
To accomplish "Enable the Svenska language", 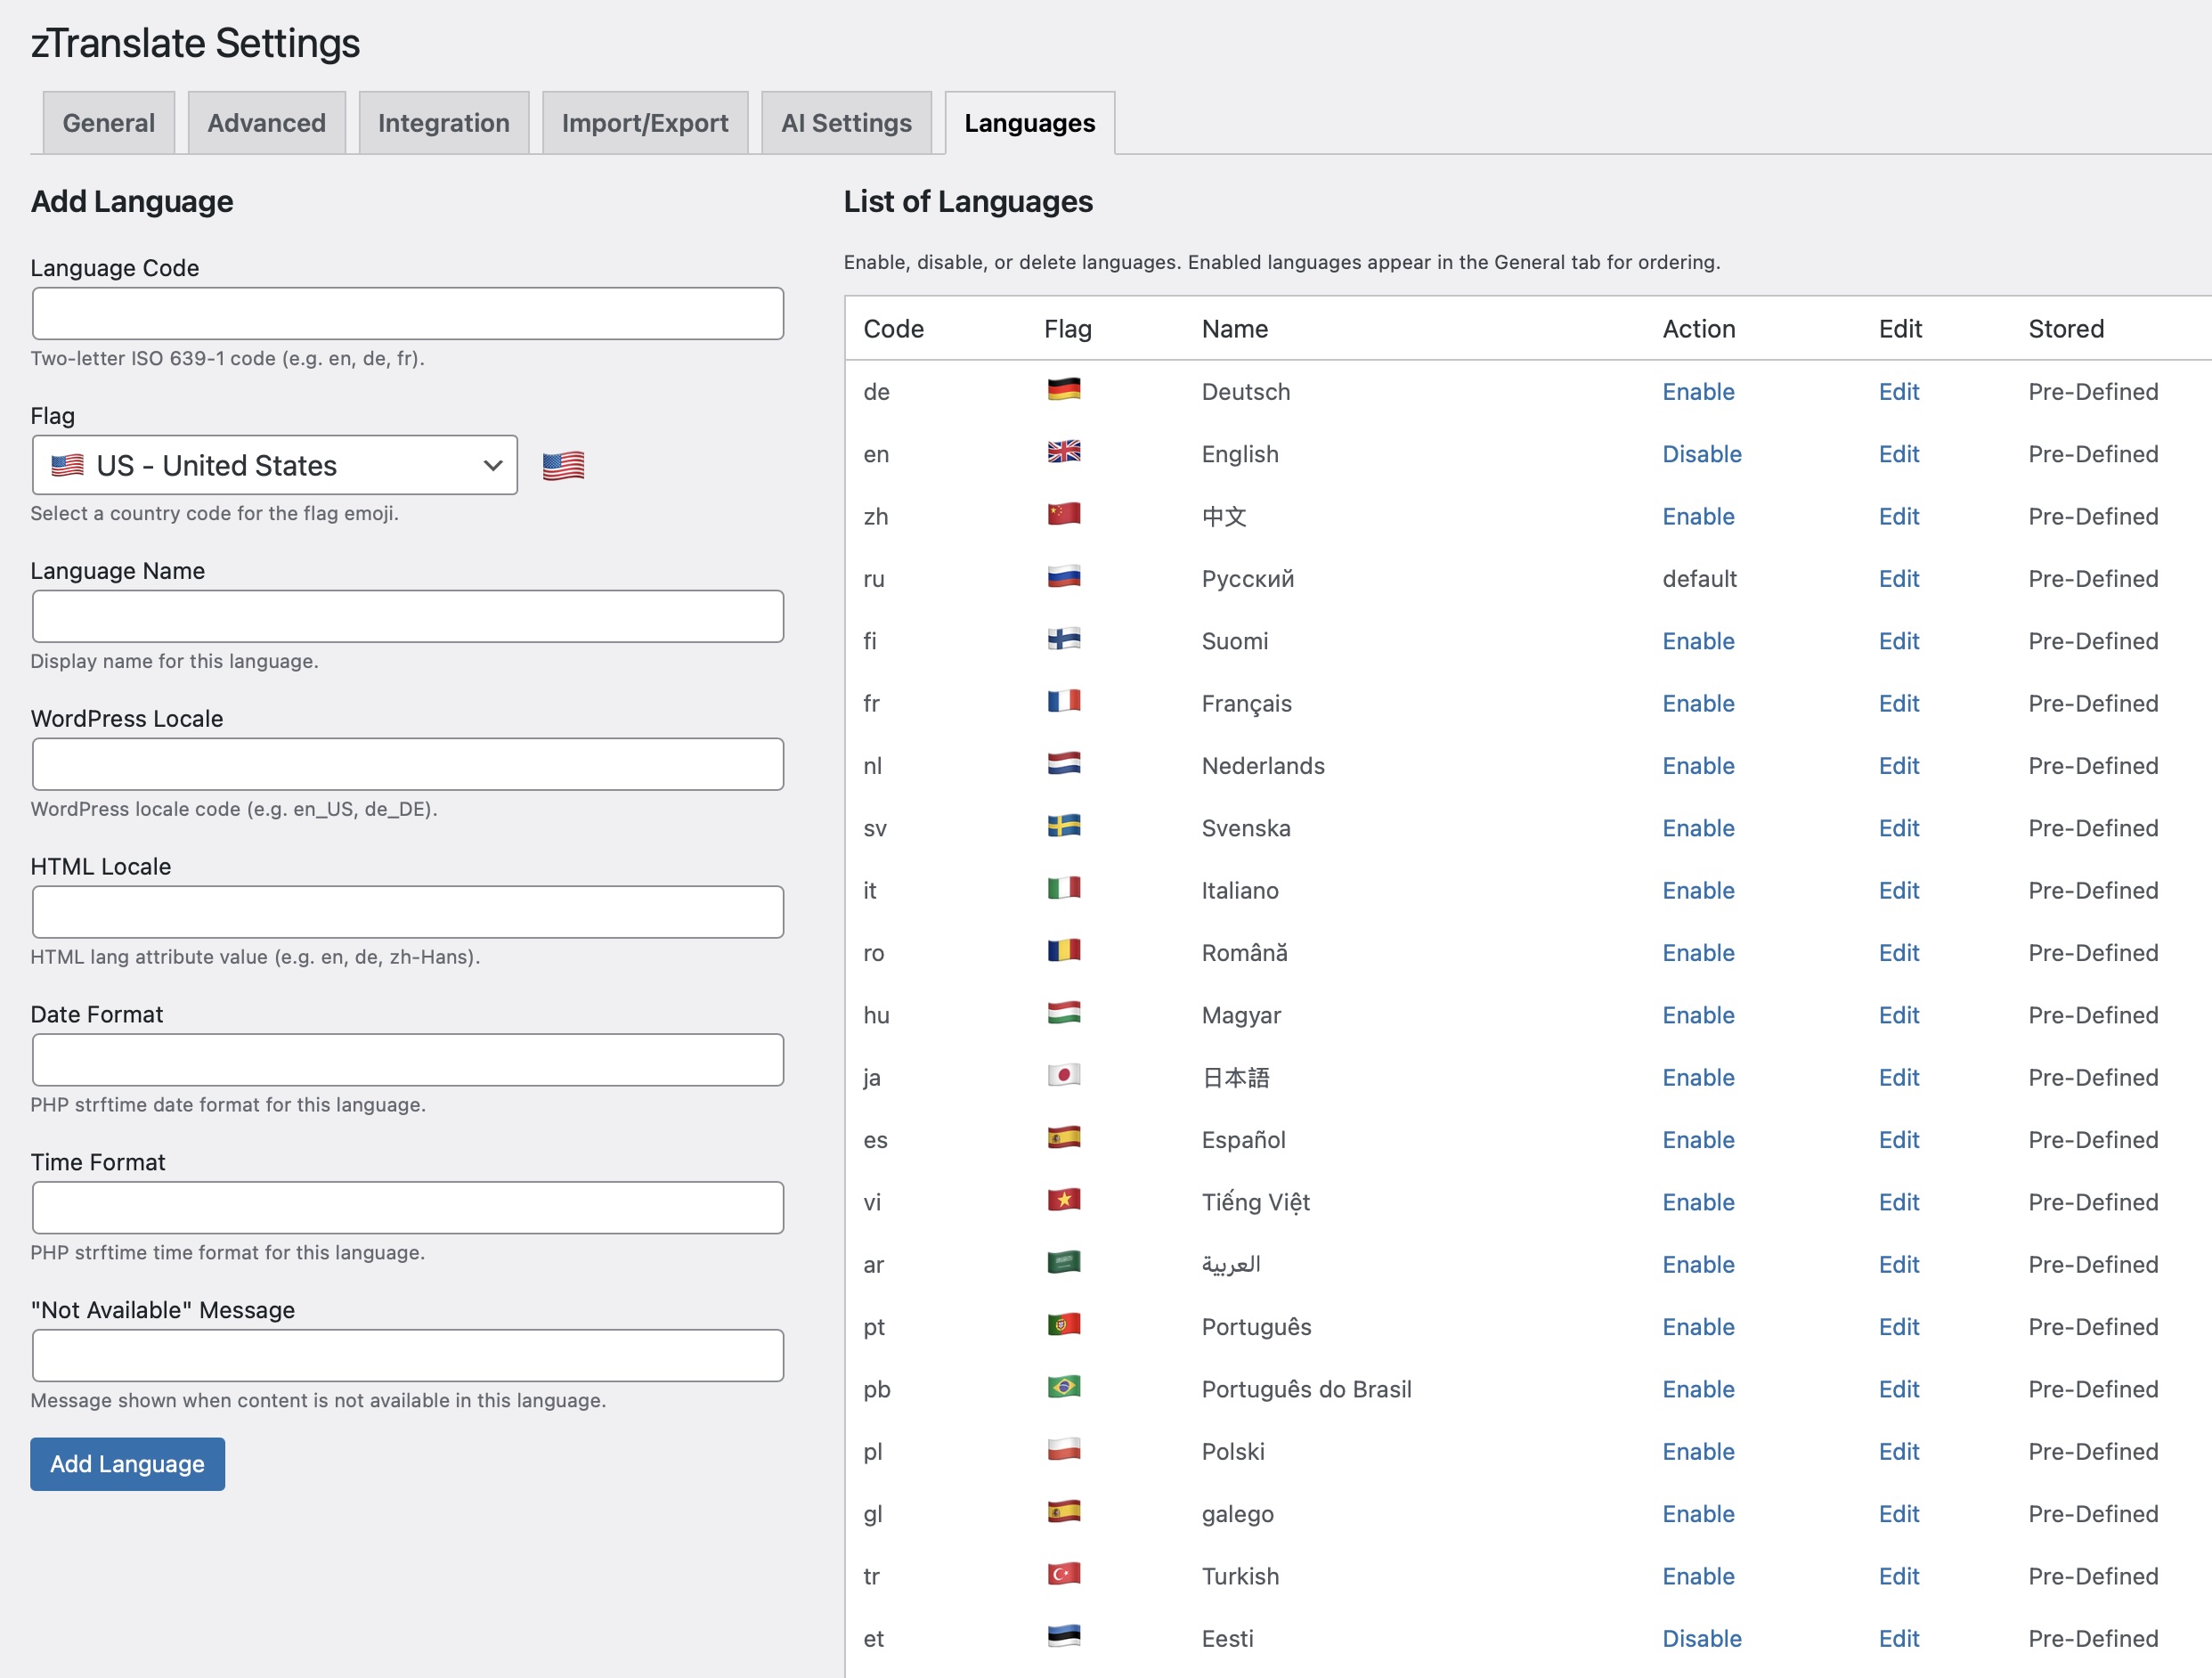I will [1698, 828].
